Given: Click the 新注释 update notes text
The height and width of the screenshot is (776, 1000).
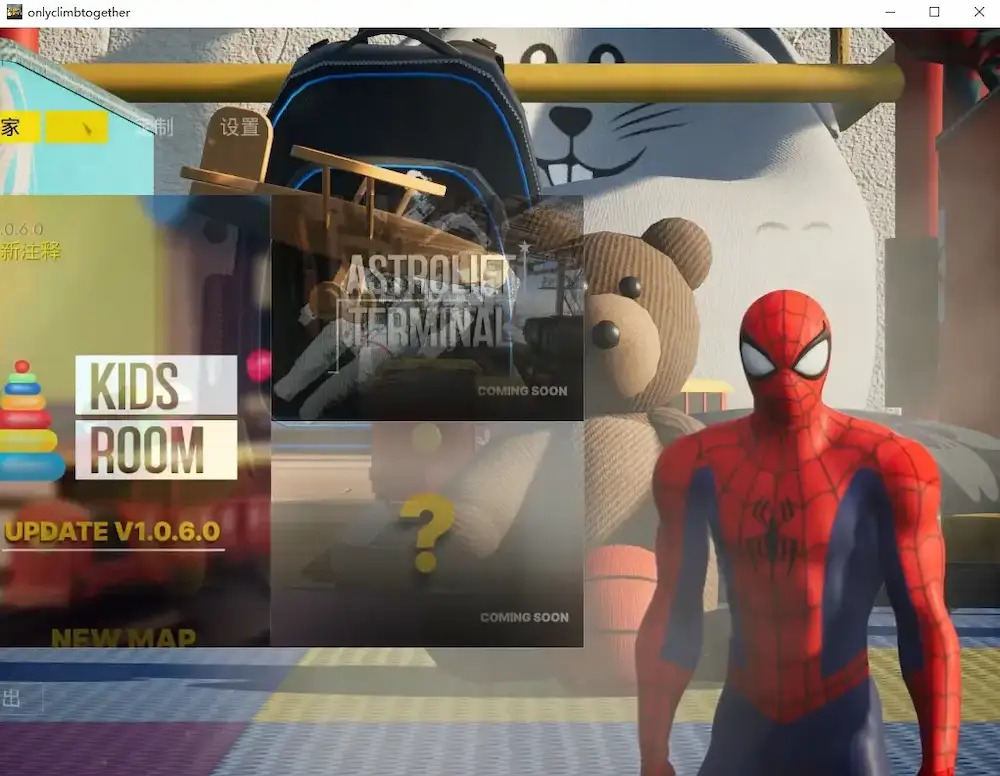Looking at the screenshot, I should (30, 252).
